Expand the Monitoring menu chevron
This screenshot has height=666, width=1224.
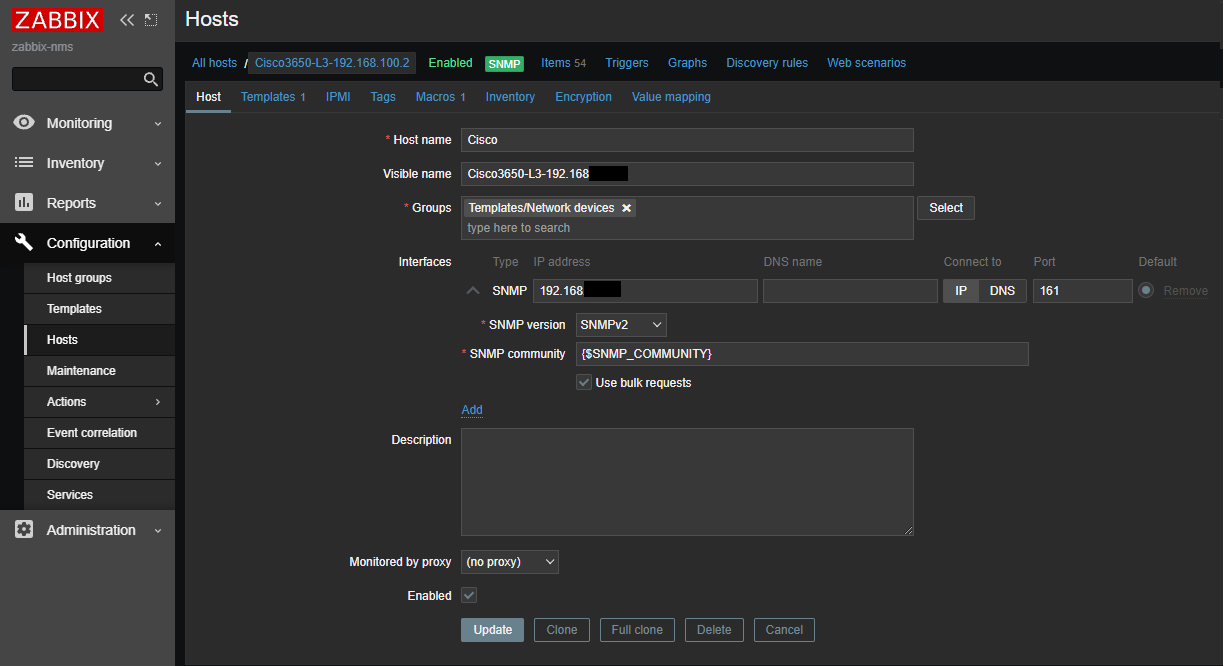pos(158,124)
